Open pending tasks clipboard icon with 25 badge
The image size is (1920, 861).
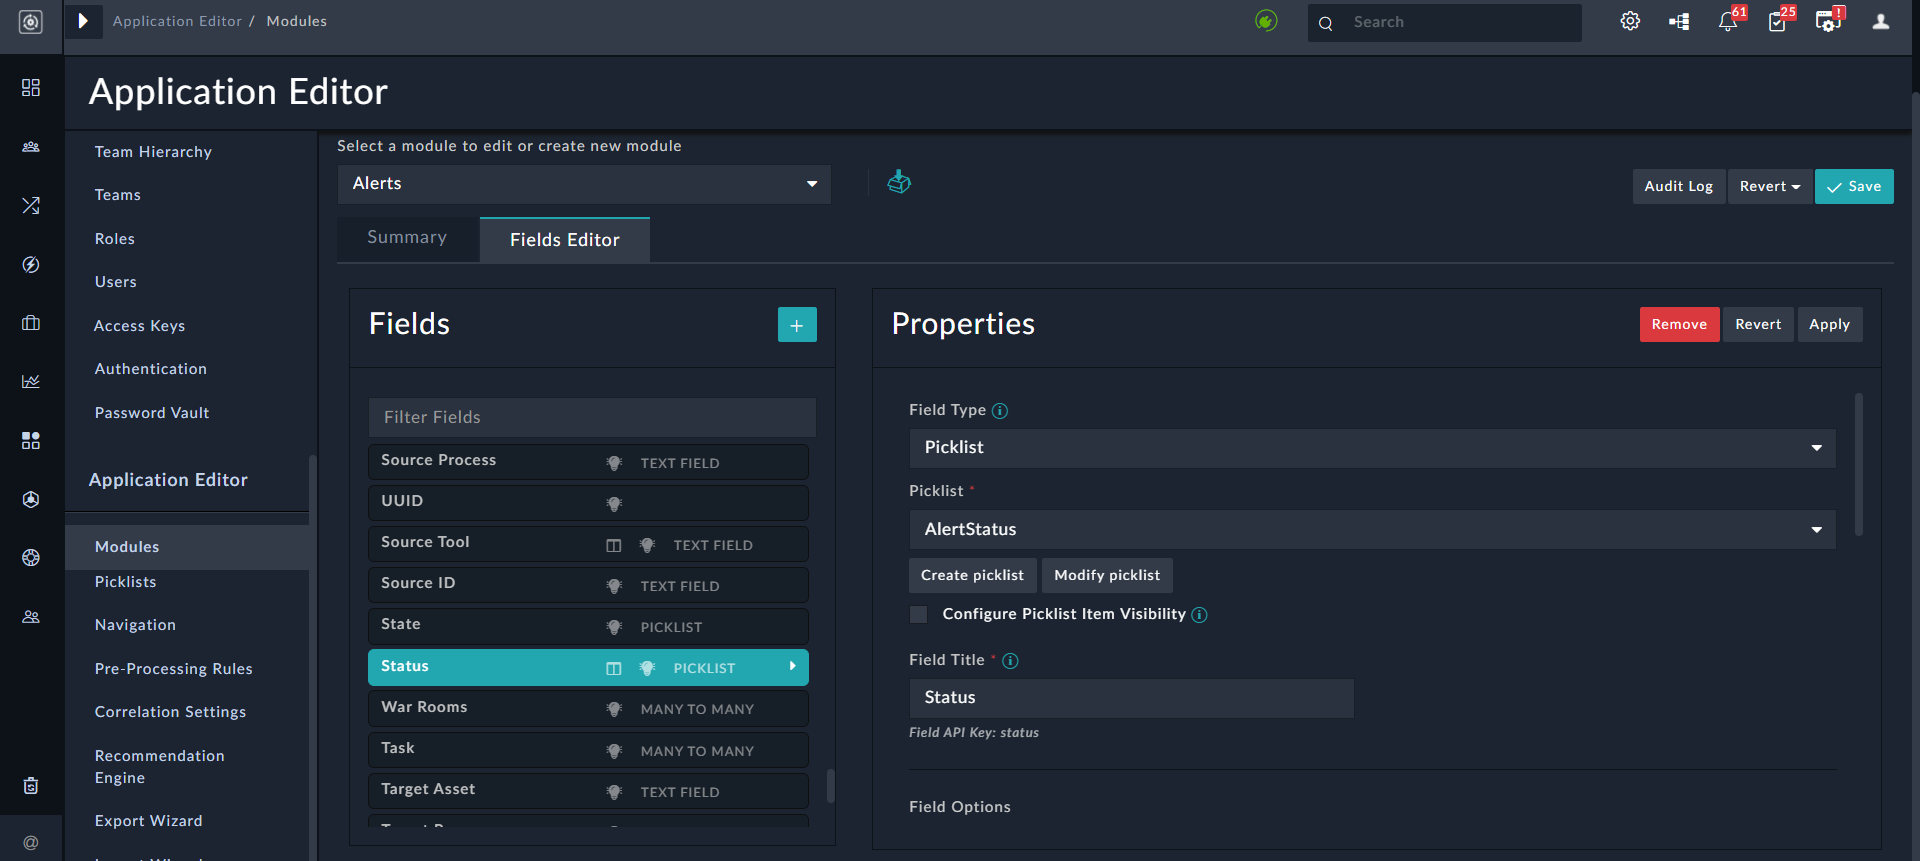pyautogui.click(x=1777, y=21)
